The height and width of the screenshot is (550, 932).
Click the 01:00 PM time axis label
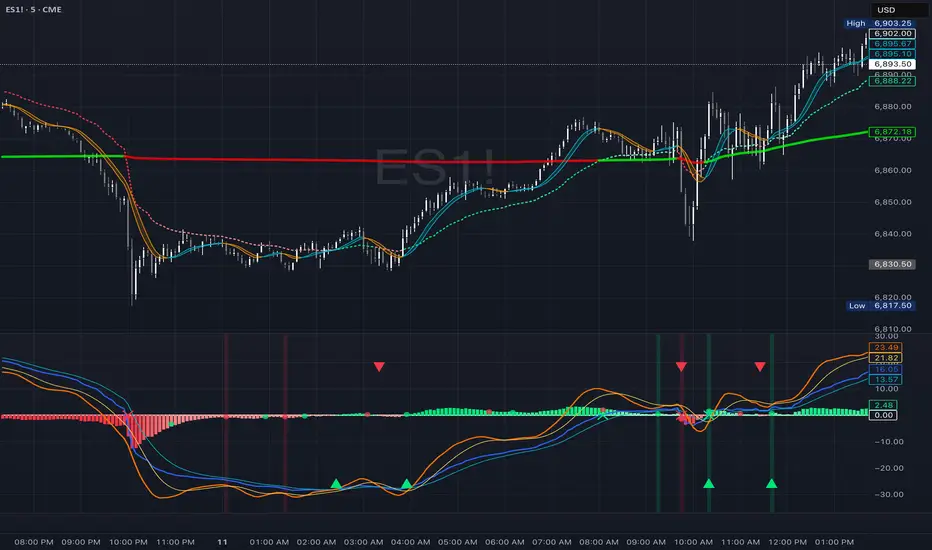tap(835, 542)
